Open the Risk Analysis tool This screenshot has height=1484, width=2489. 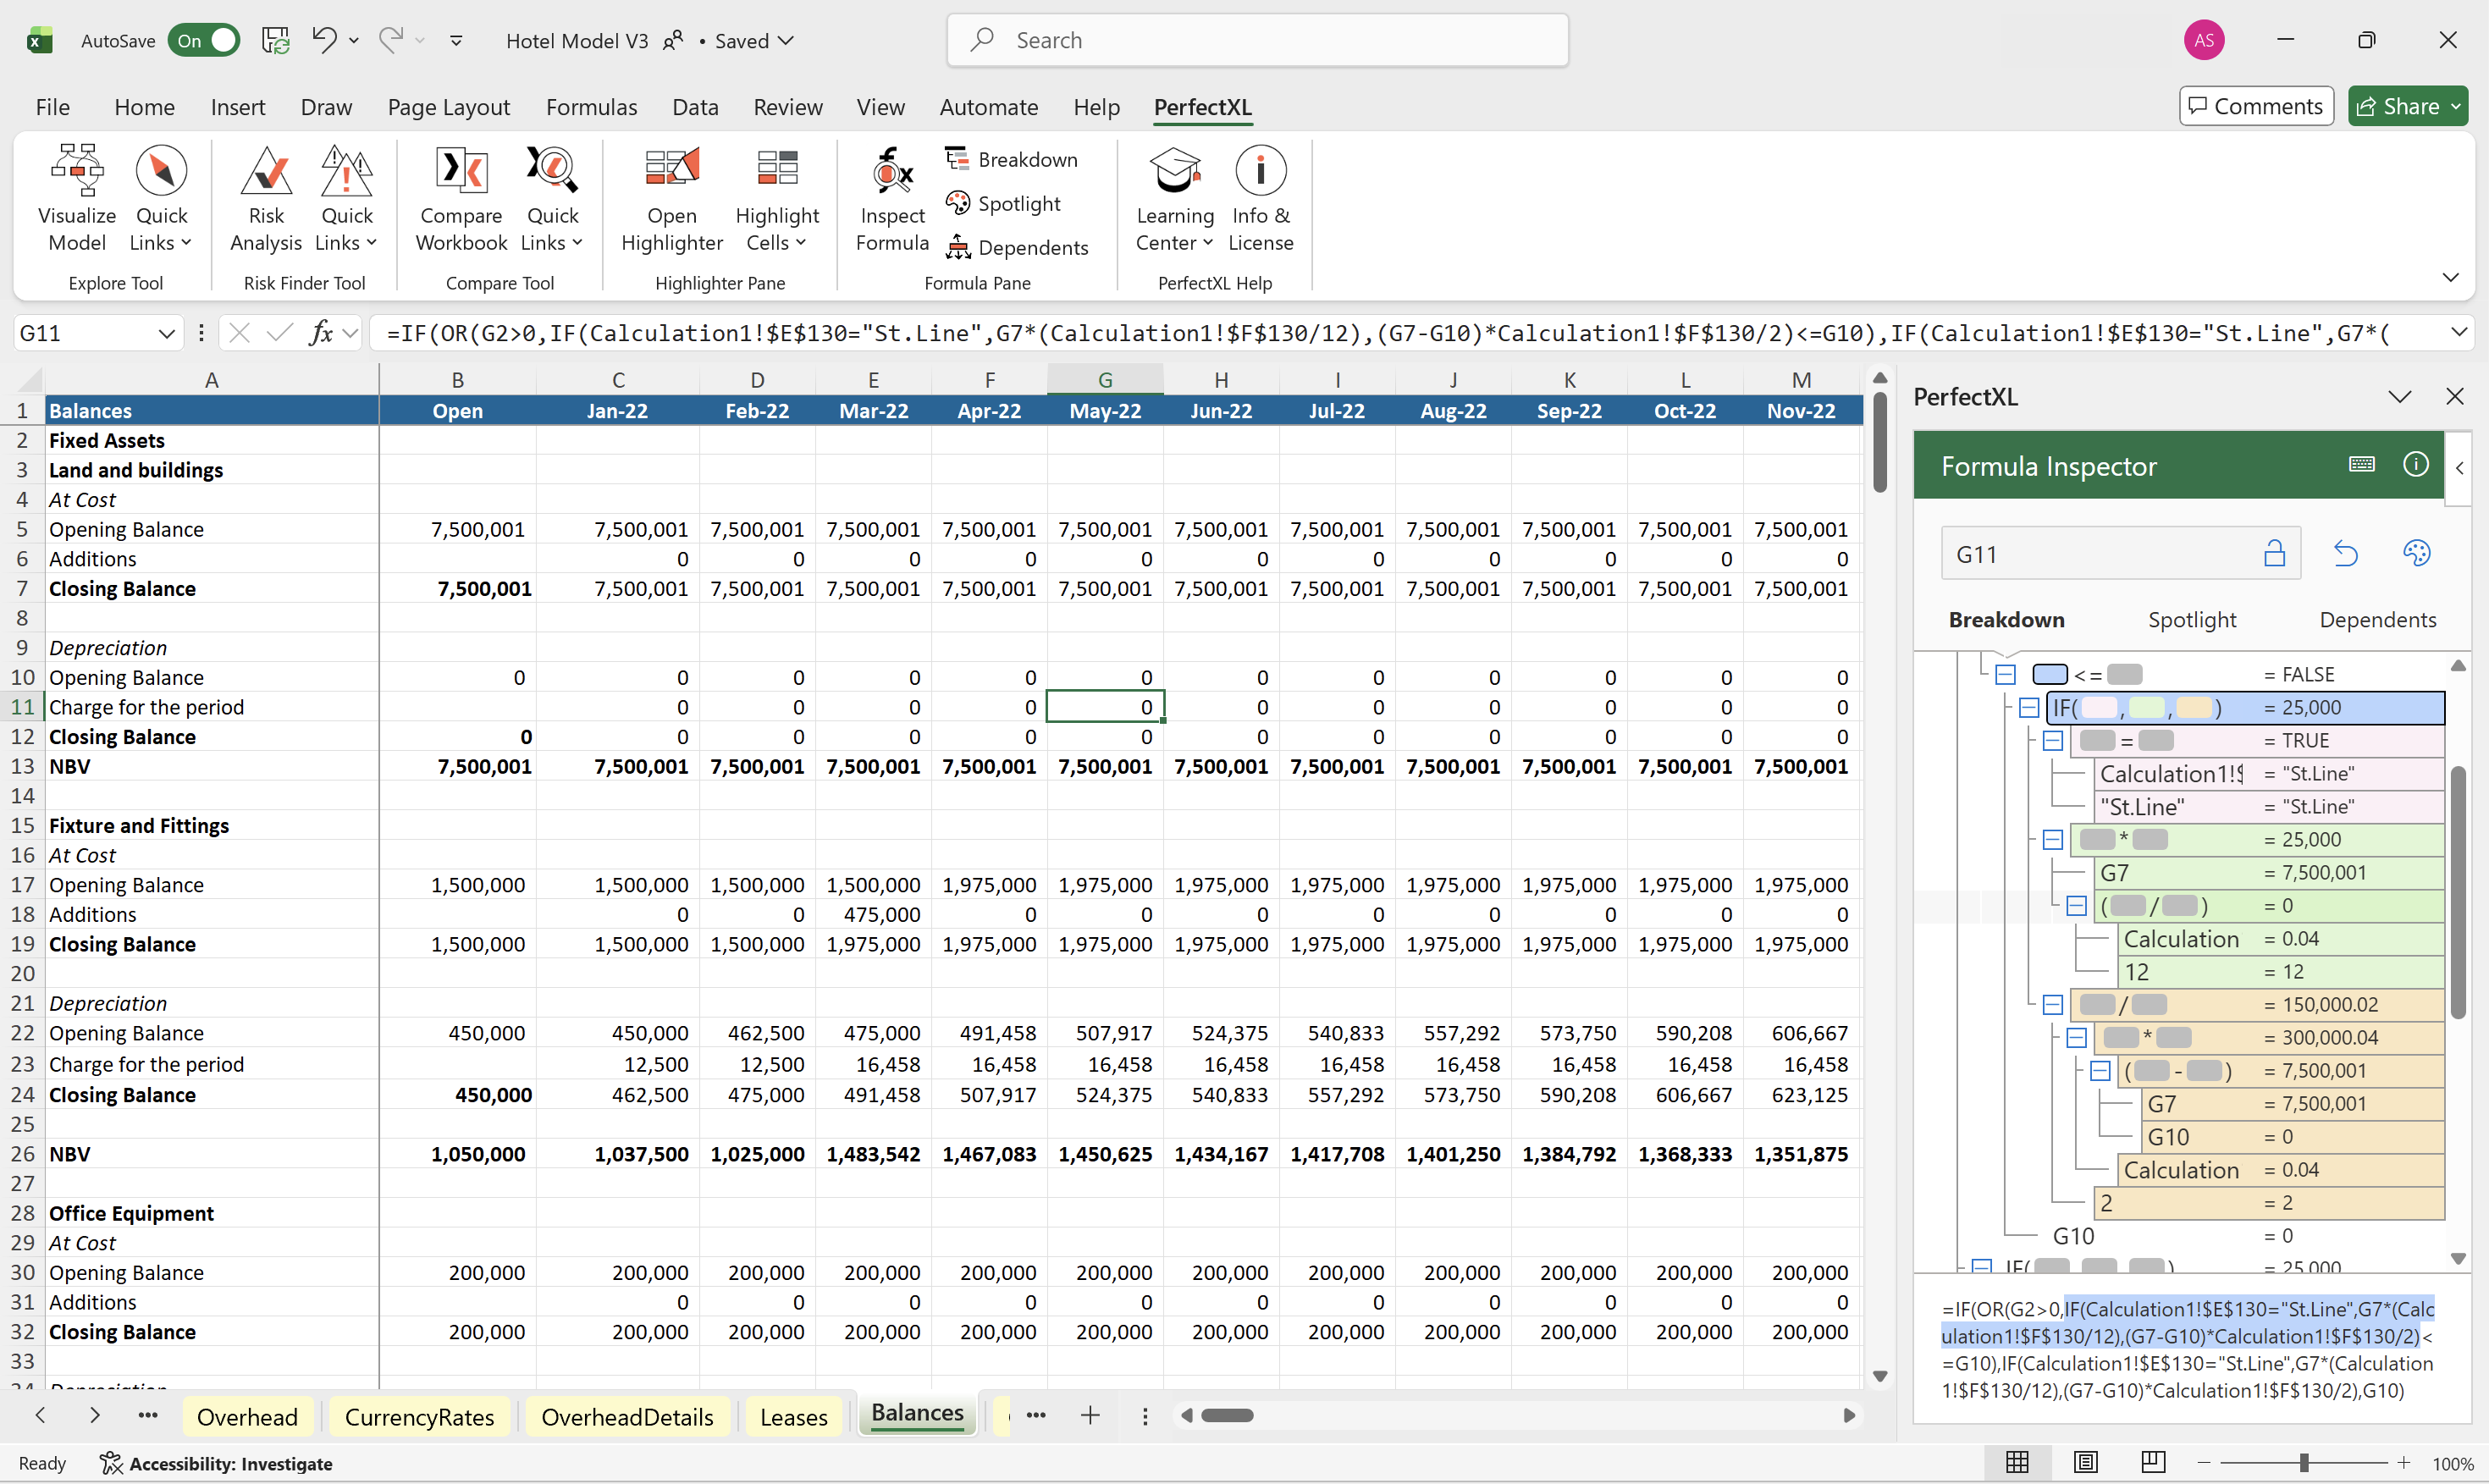coord(265,172)
